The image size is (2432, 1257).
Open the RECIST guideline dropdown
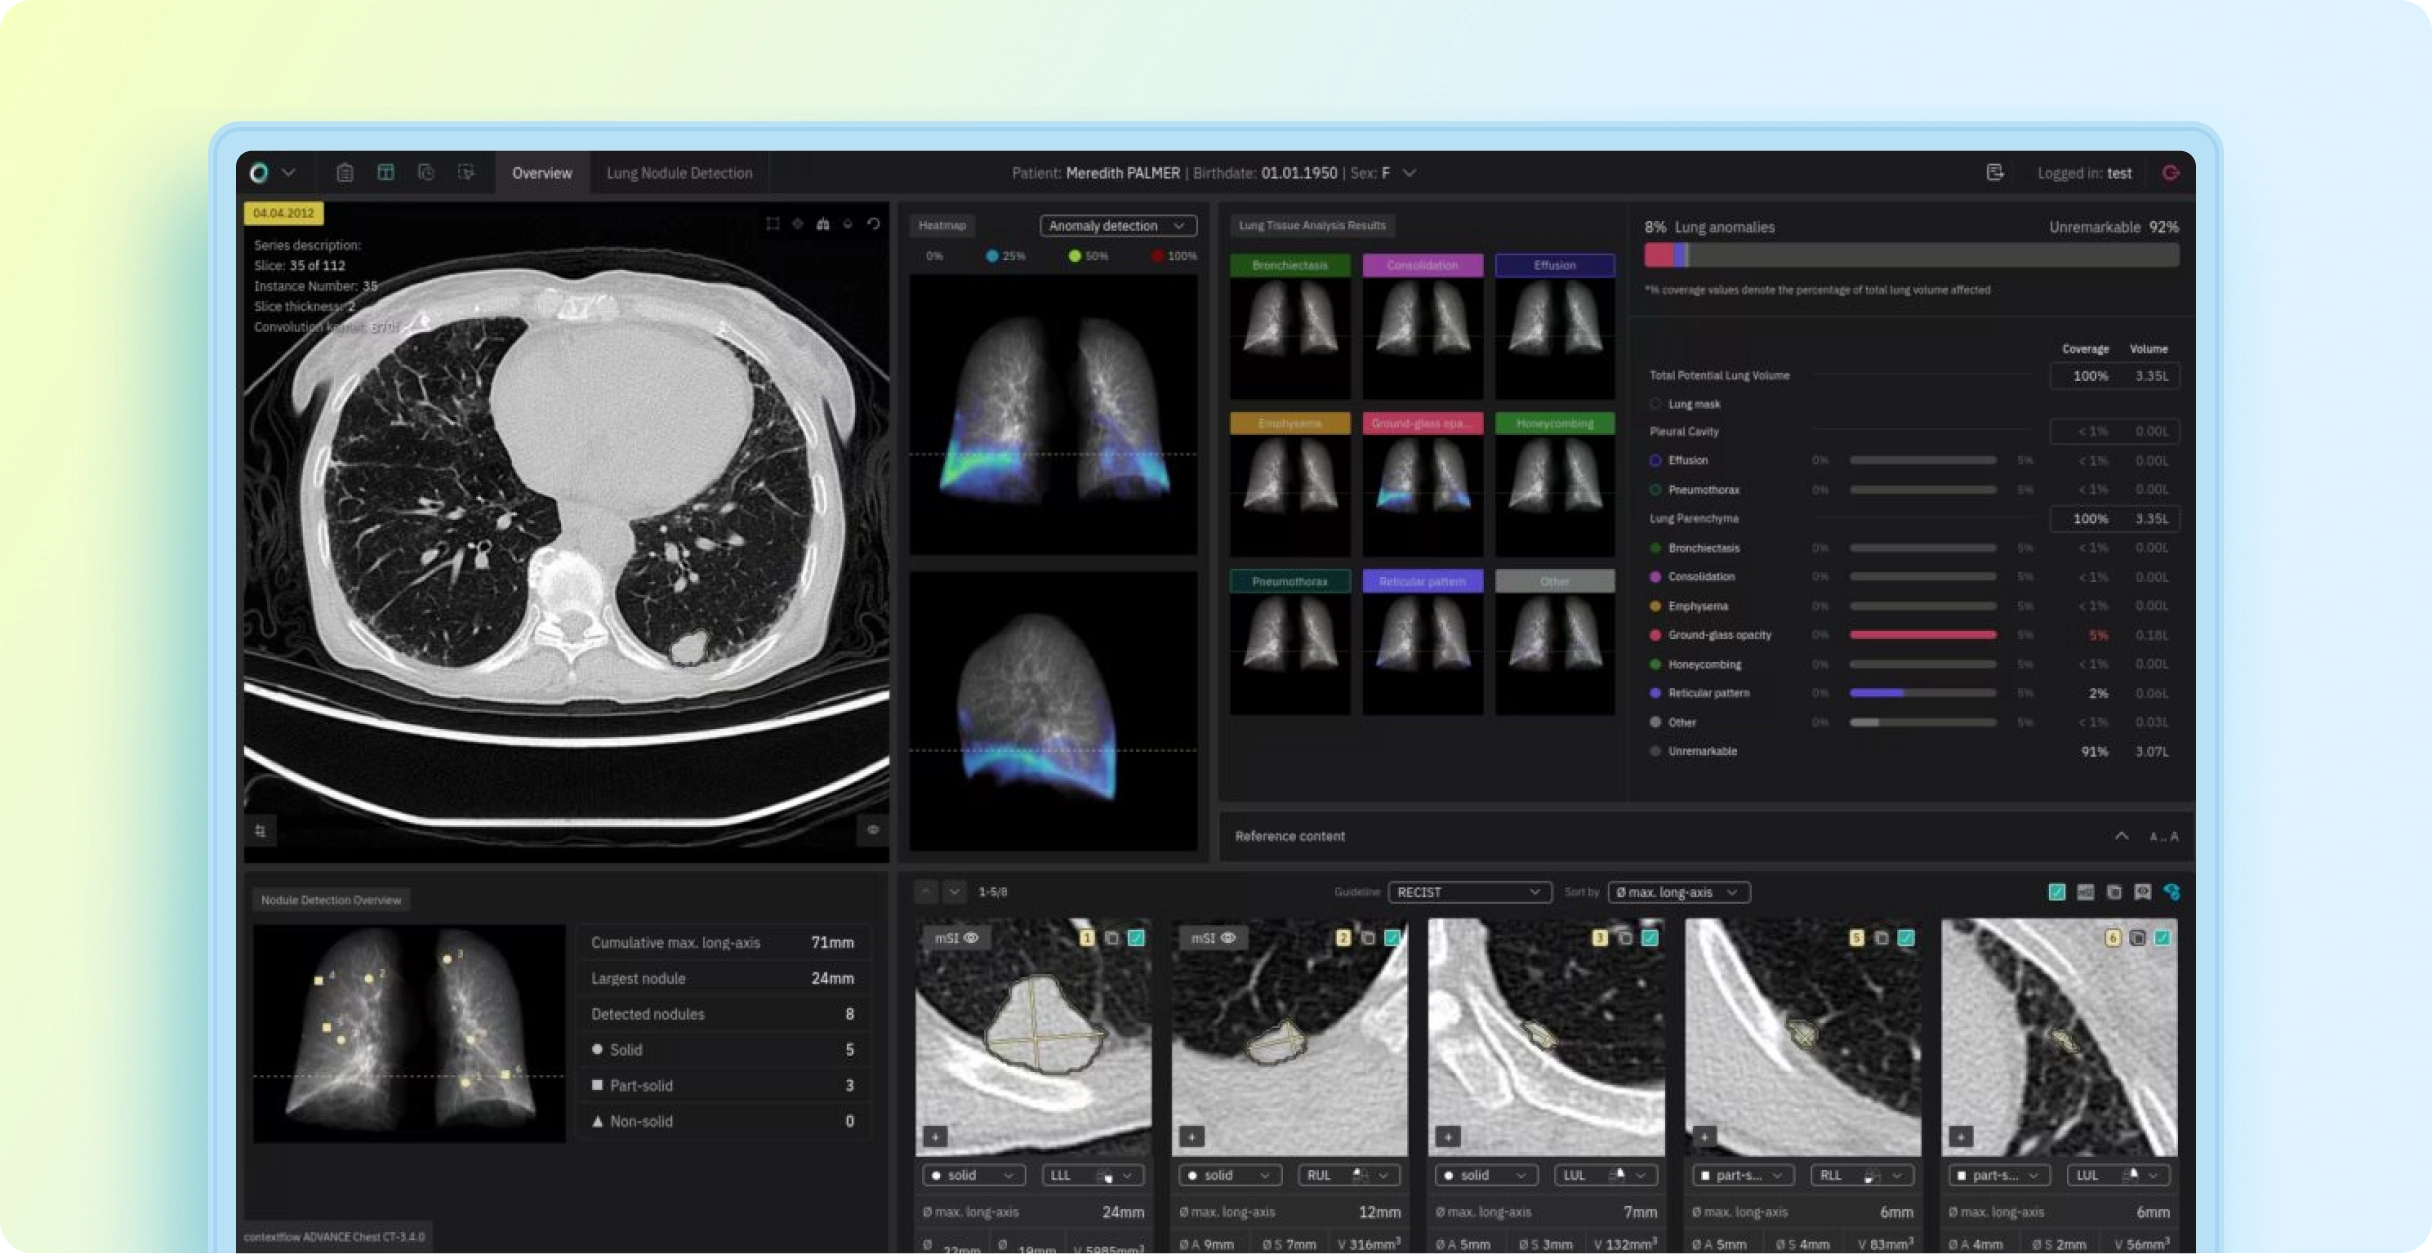[1470, 892]
